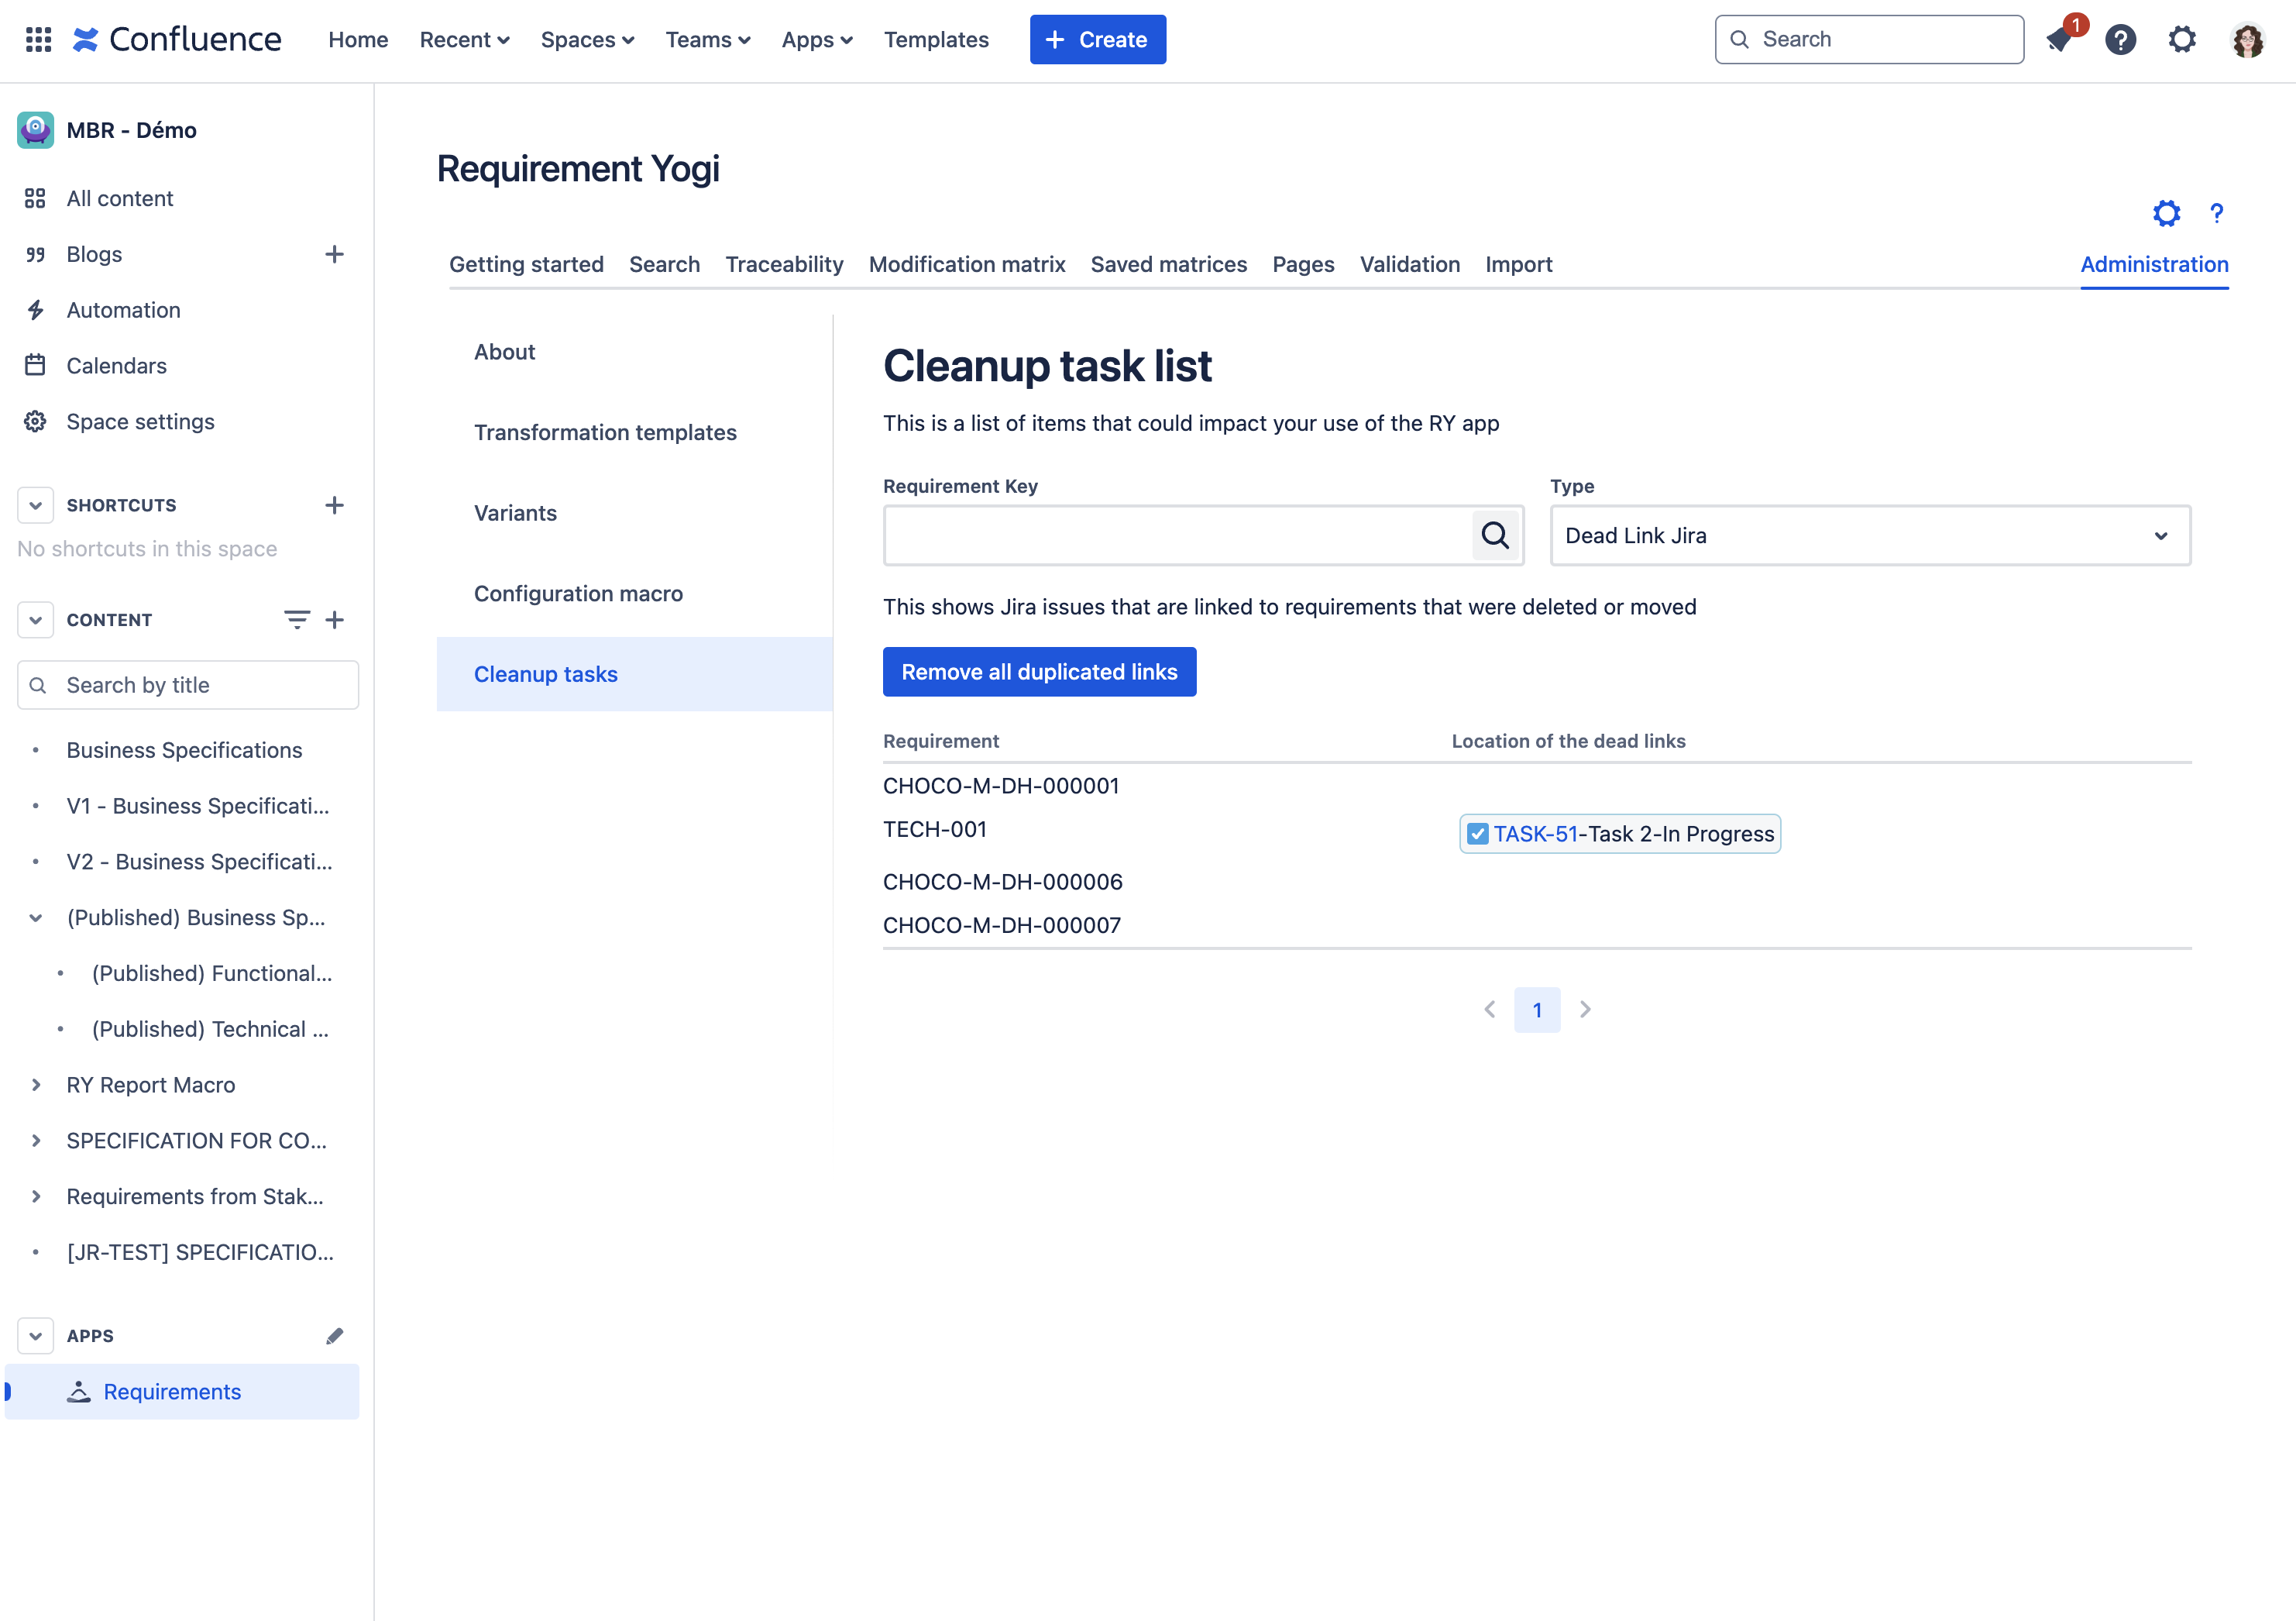Switch to the Traceability tab

tap(784, 264)
